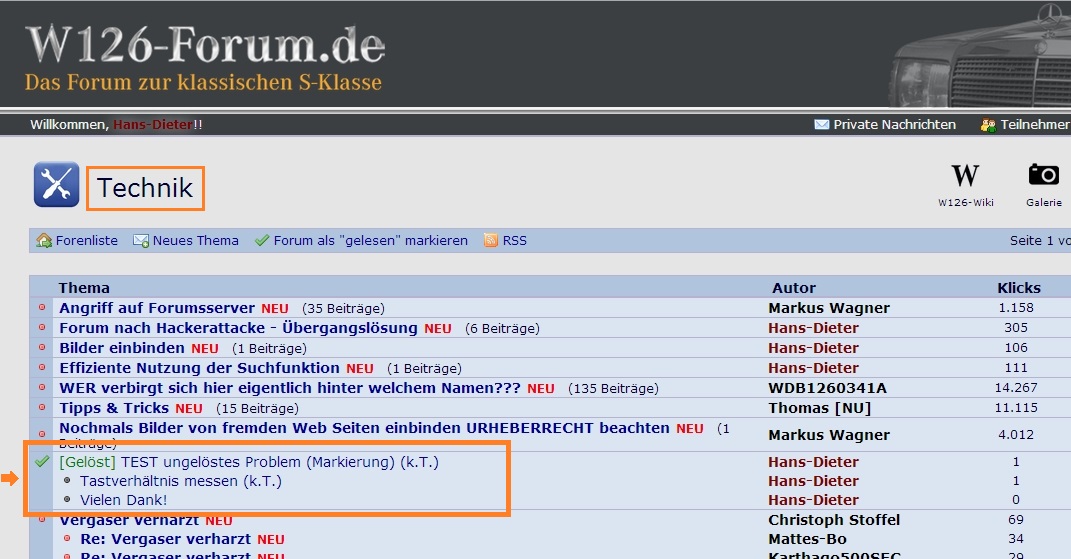Open the Galerie camera icon

tap(1044, 175)
